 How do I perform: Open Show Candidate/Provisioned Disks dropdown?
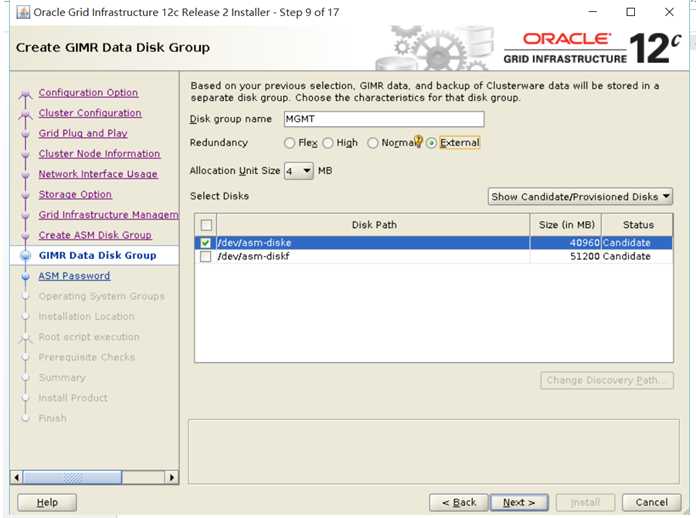pyautogui.click(x=580, y=197)
